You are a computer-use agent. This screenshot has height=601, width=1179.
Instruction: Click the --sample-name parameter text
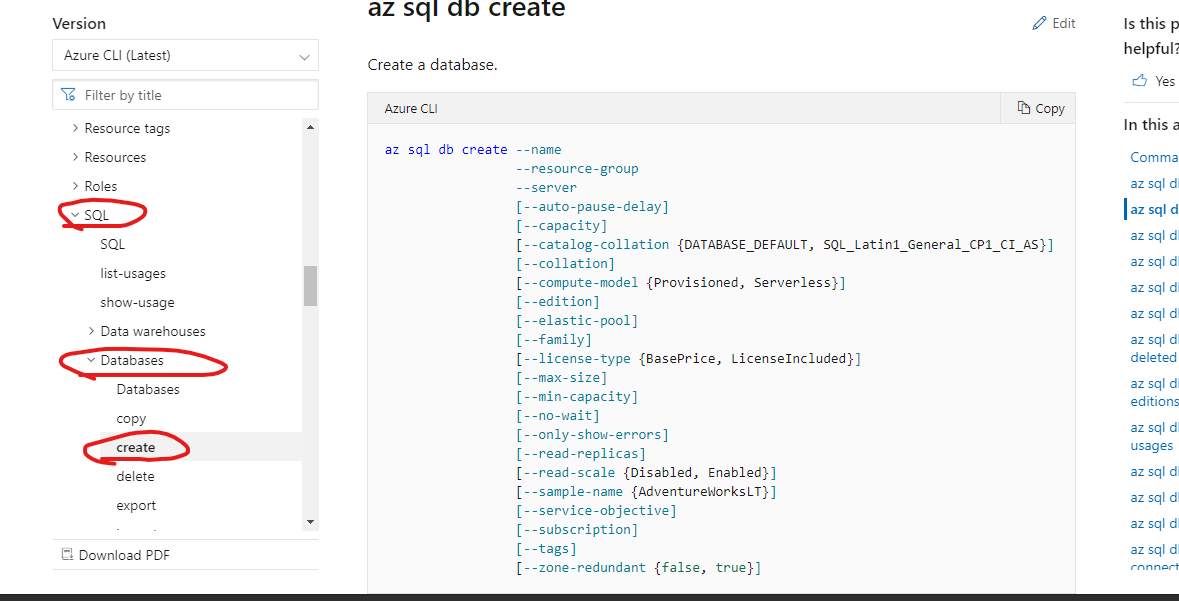tap(573, 491)
